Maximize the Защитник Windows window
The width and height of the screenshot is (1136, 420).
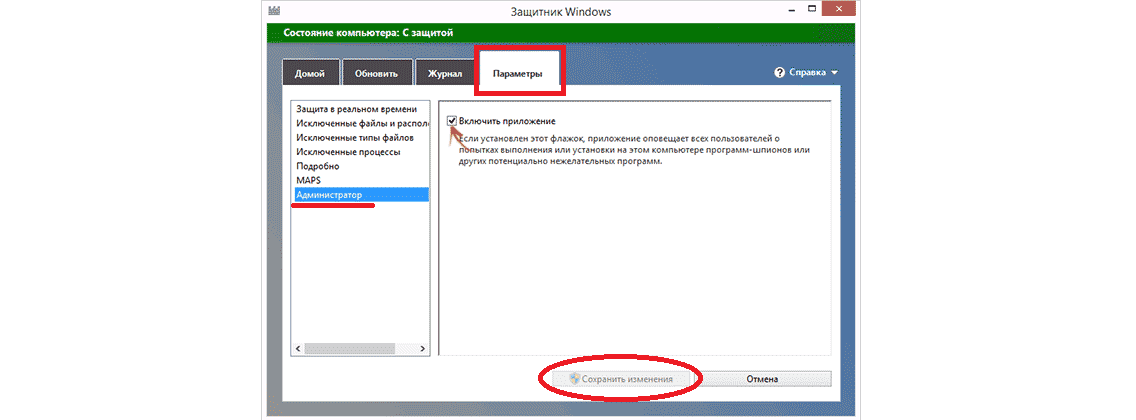(814, 9)
